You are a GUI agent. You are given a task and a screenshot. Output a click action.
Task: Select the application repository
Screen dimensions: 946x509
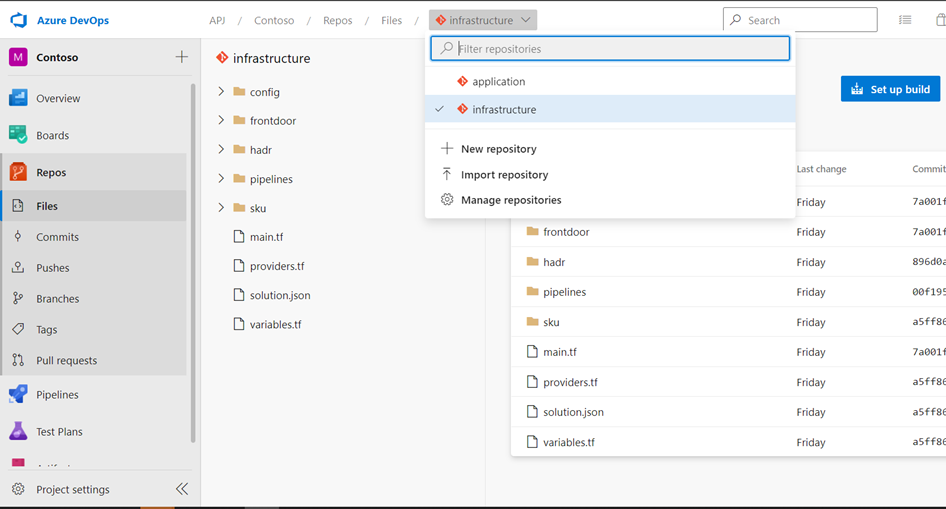(x=498, y=82)
